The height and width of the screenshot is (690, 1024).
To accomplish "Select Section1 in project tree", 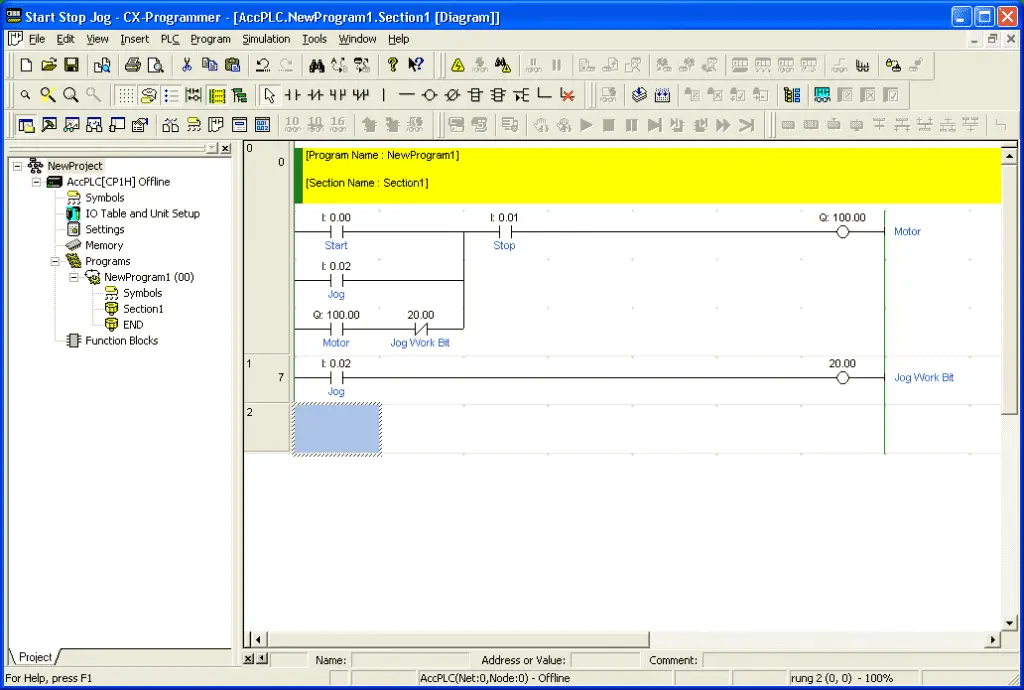I will click(x=143, y=309).
